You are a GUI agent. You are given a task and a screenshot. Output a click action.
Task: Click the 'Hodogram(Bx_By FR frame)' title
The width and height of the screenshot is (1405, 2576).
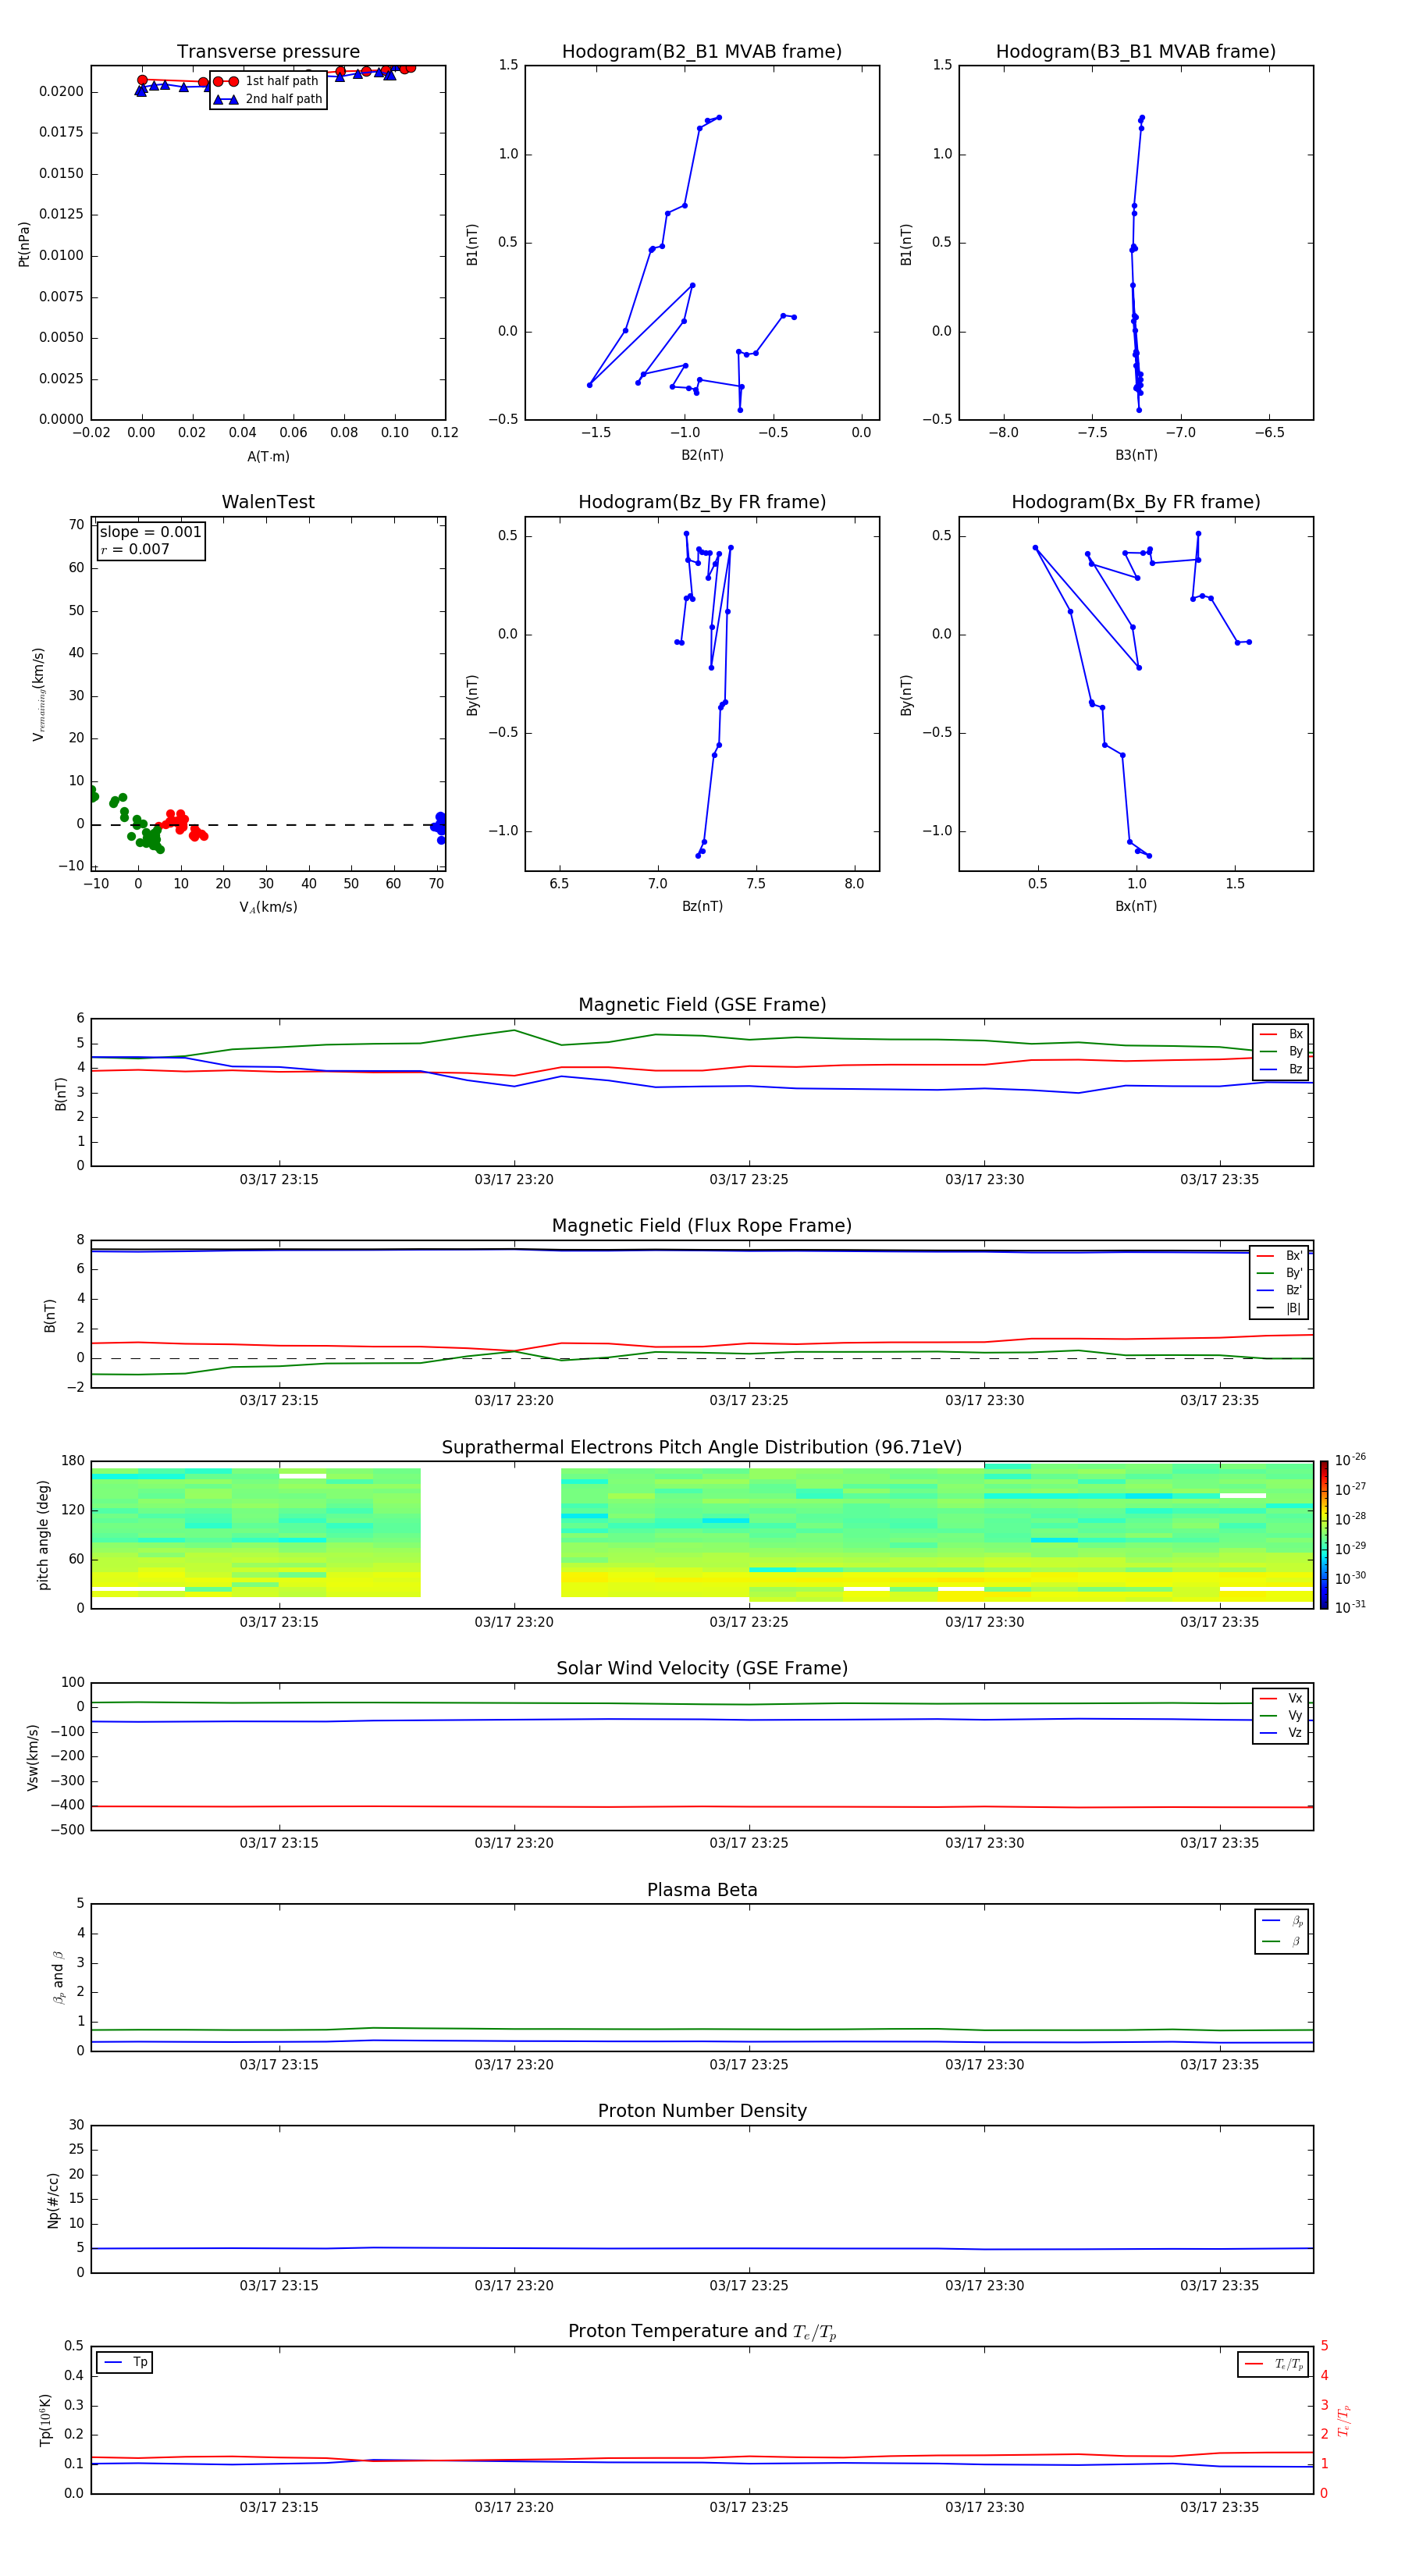point(1136,502)
